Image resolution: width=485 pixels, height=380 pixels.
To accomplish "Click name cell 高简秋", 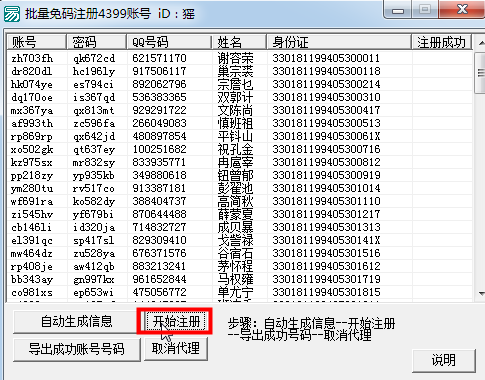I will (x=235, y=201).
